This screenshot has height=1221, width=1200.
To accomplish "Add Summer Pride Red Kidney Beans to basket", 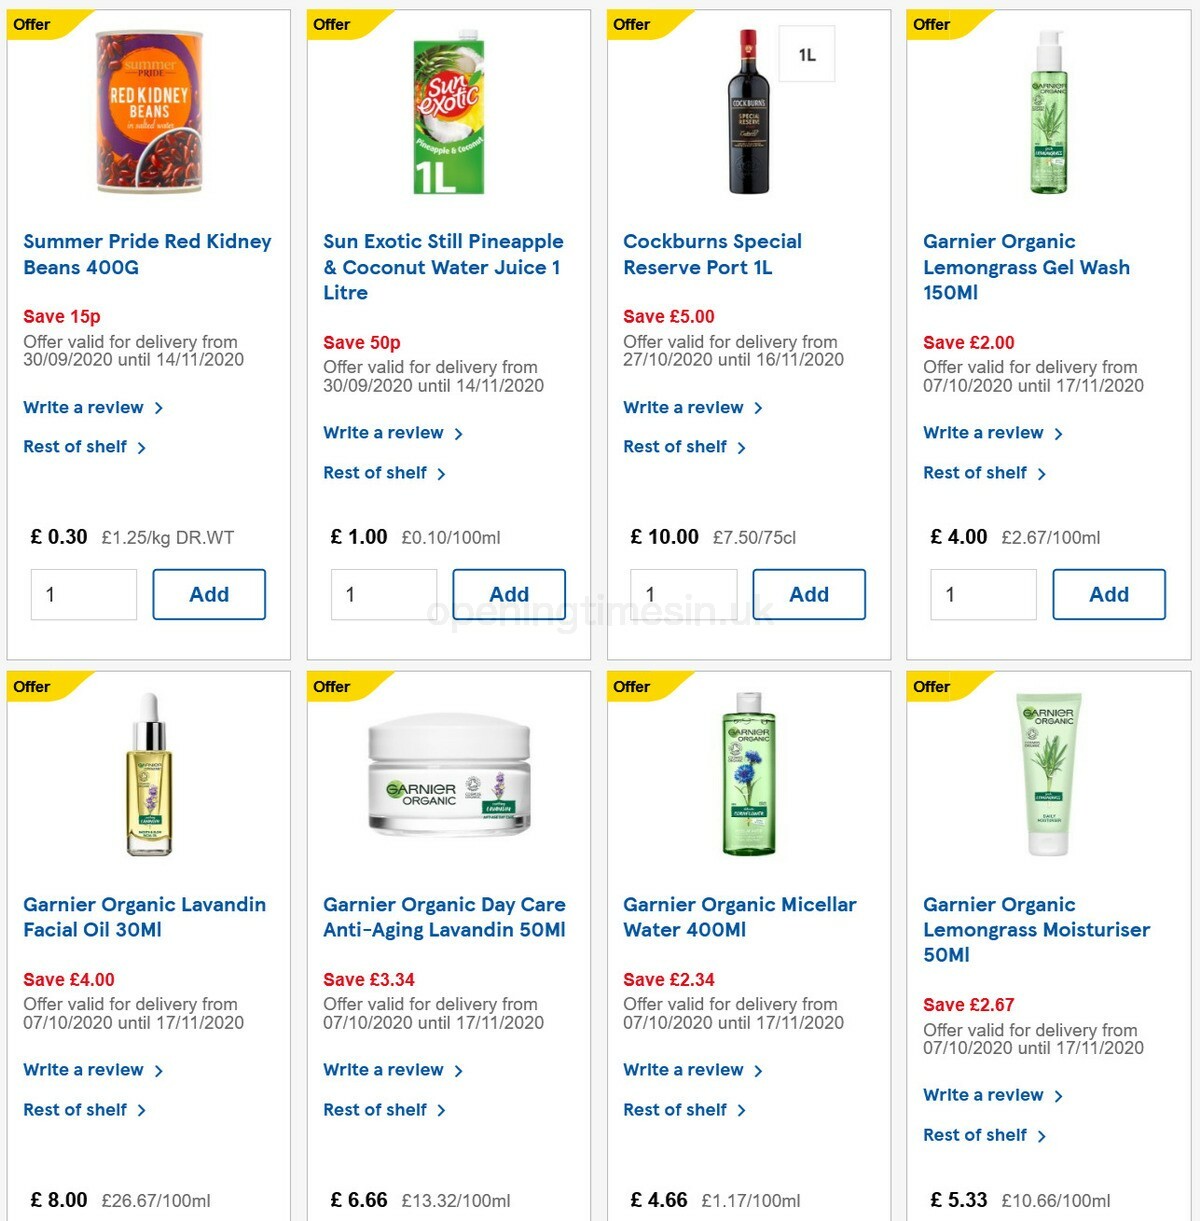I will tap(209, 593).
